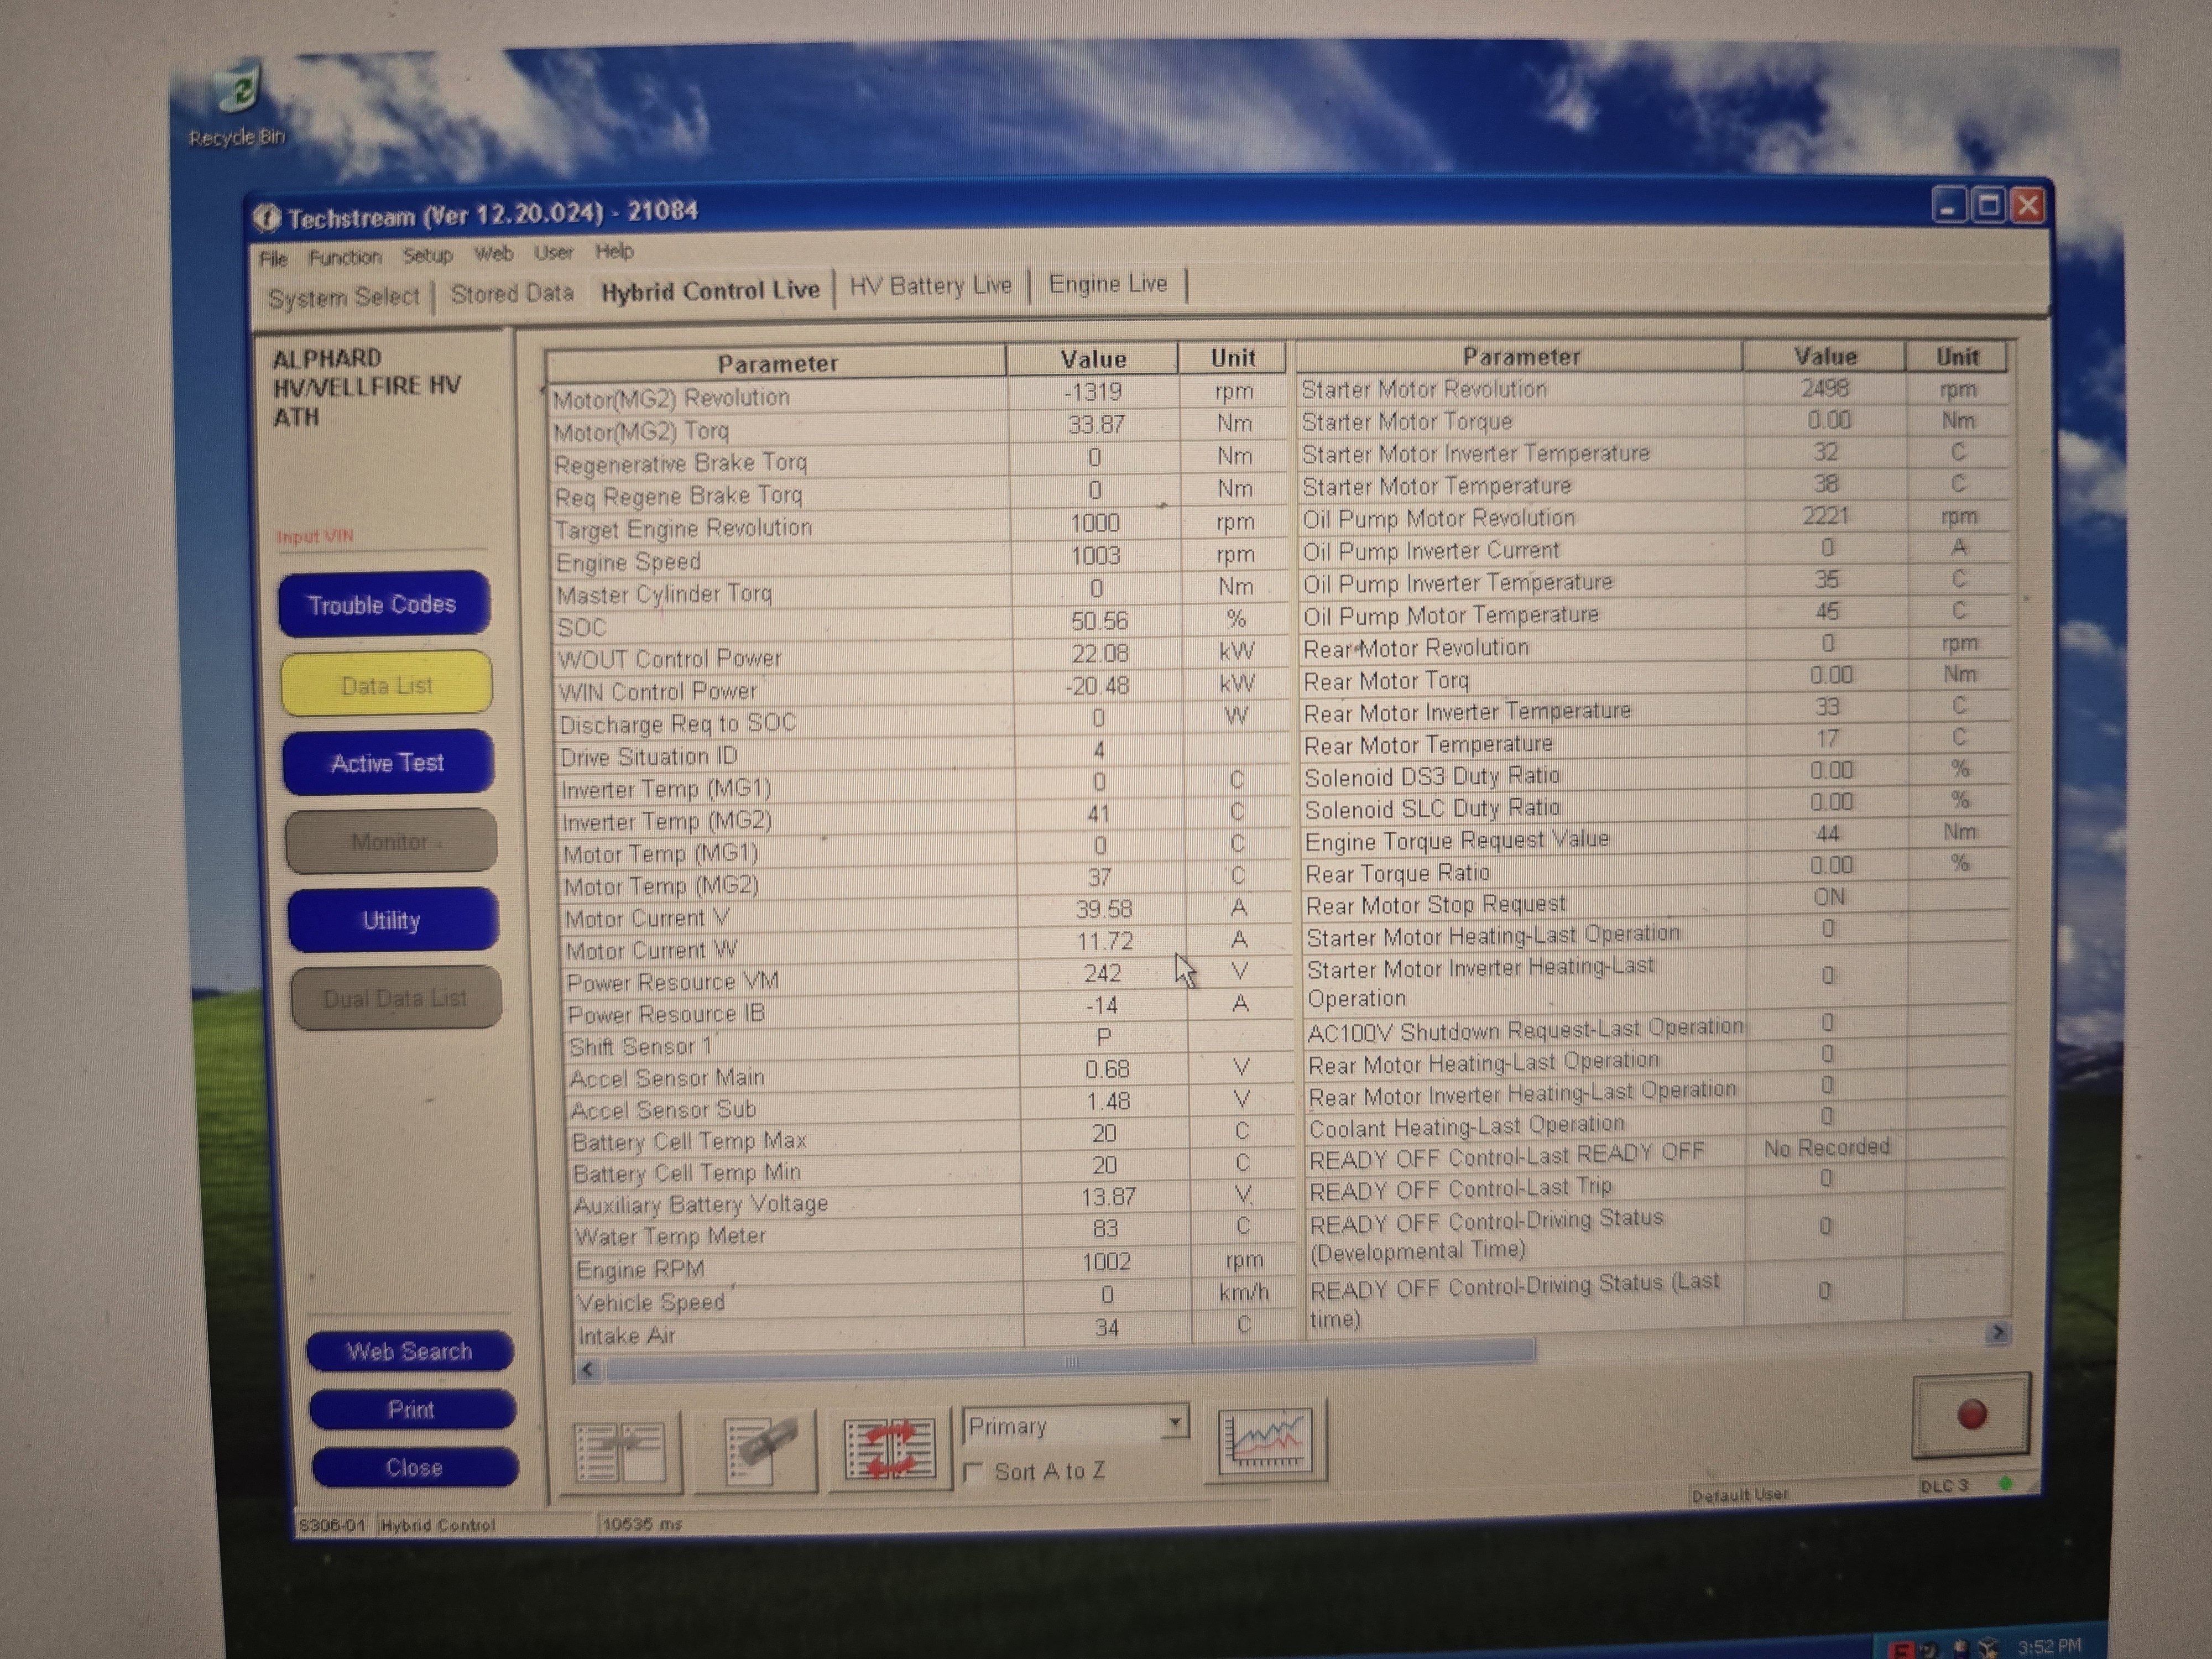Open the File menu
The width and height of the screenshot is (2212, 1659).
273,259
